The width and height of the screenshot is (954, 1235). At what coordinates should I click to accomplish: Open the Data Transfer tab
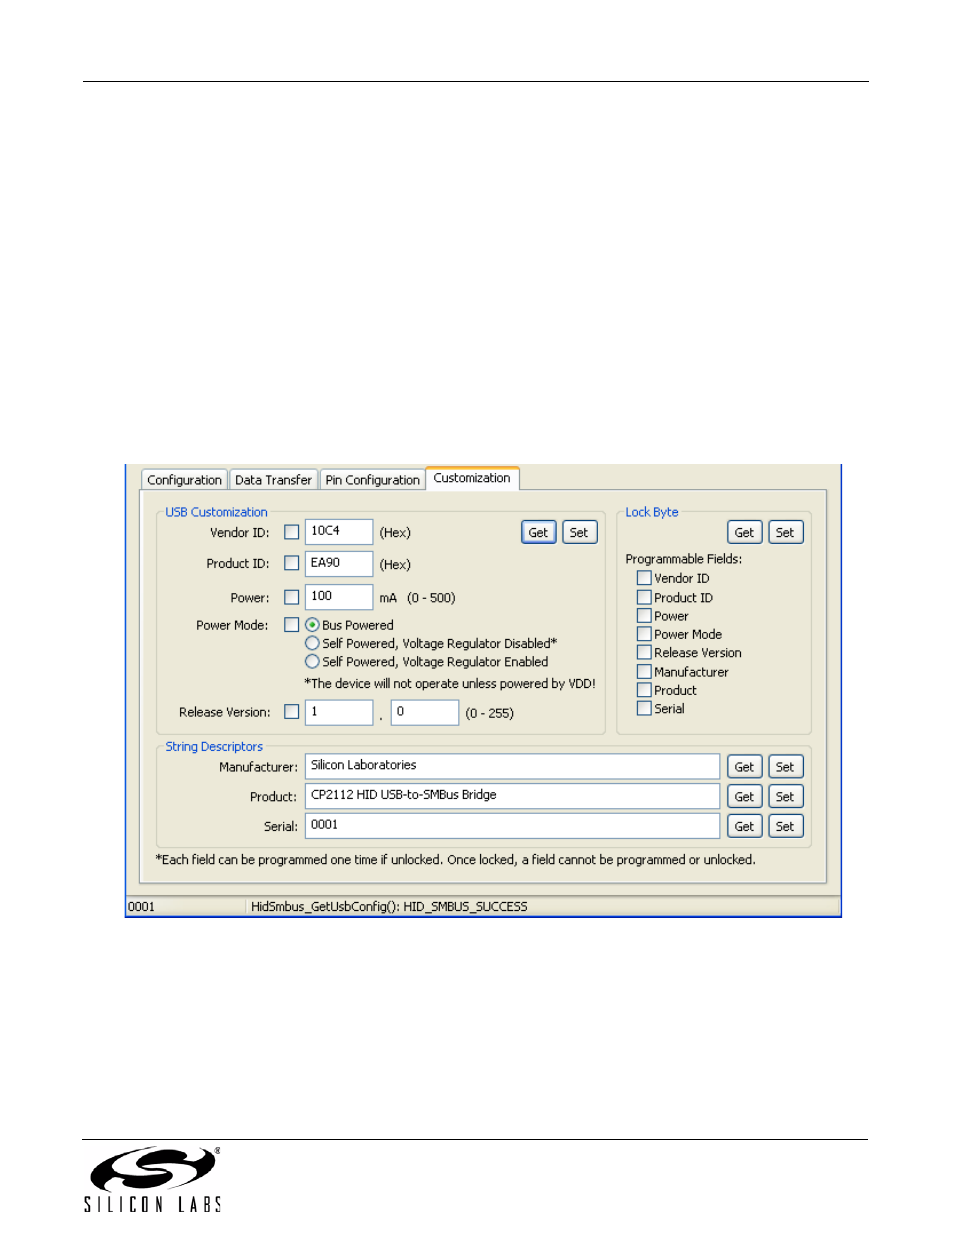click(x=273, y=480)
